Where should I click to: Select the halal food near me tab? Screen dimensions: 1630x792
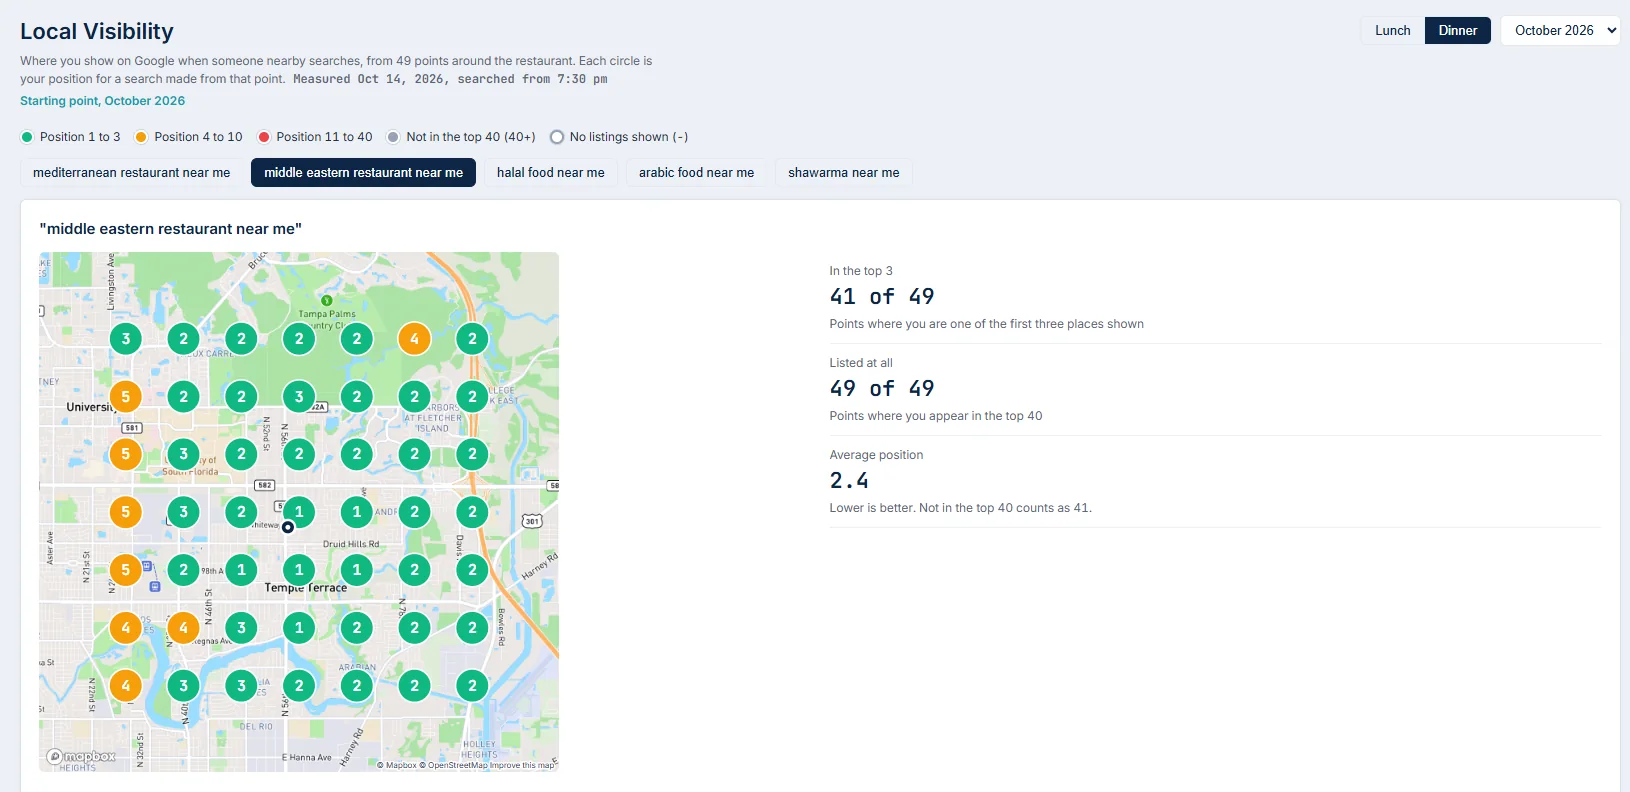click(x=550, y=172)
